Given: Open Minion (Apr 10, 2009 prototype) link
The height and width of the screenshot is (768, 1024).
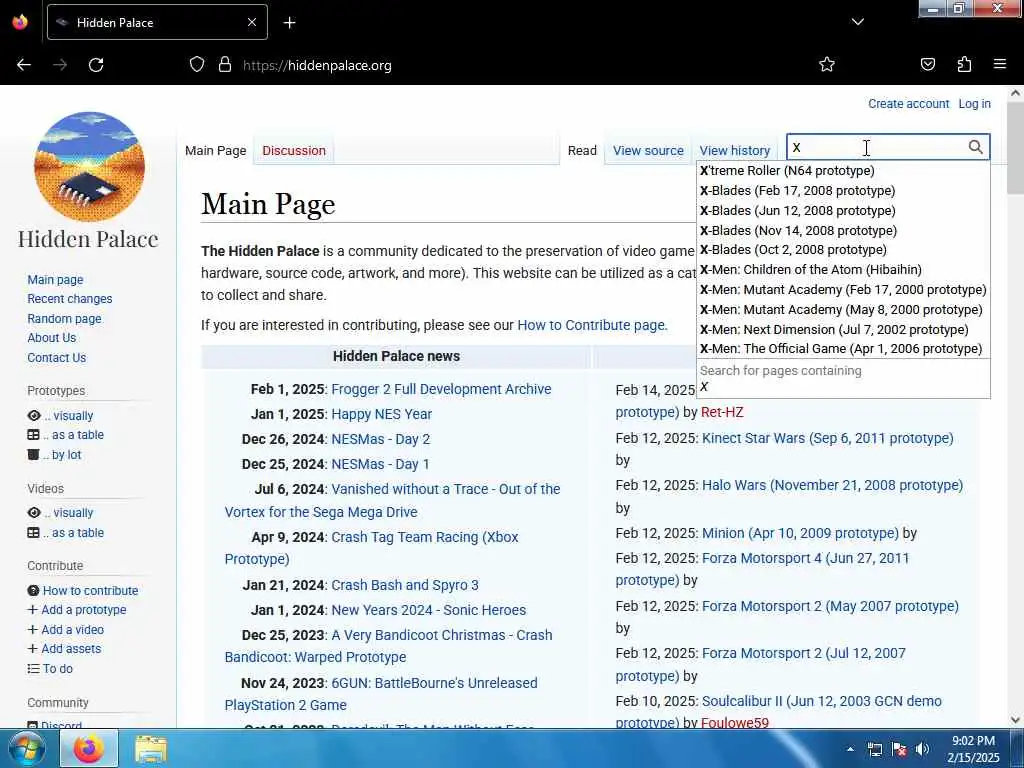Looking at the screenshot, I should tap(800, 533).
